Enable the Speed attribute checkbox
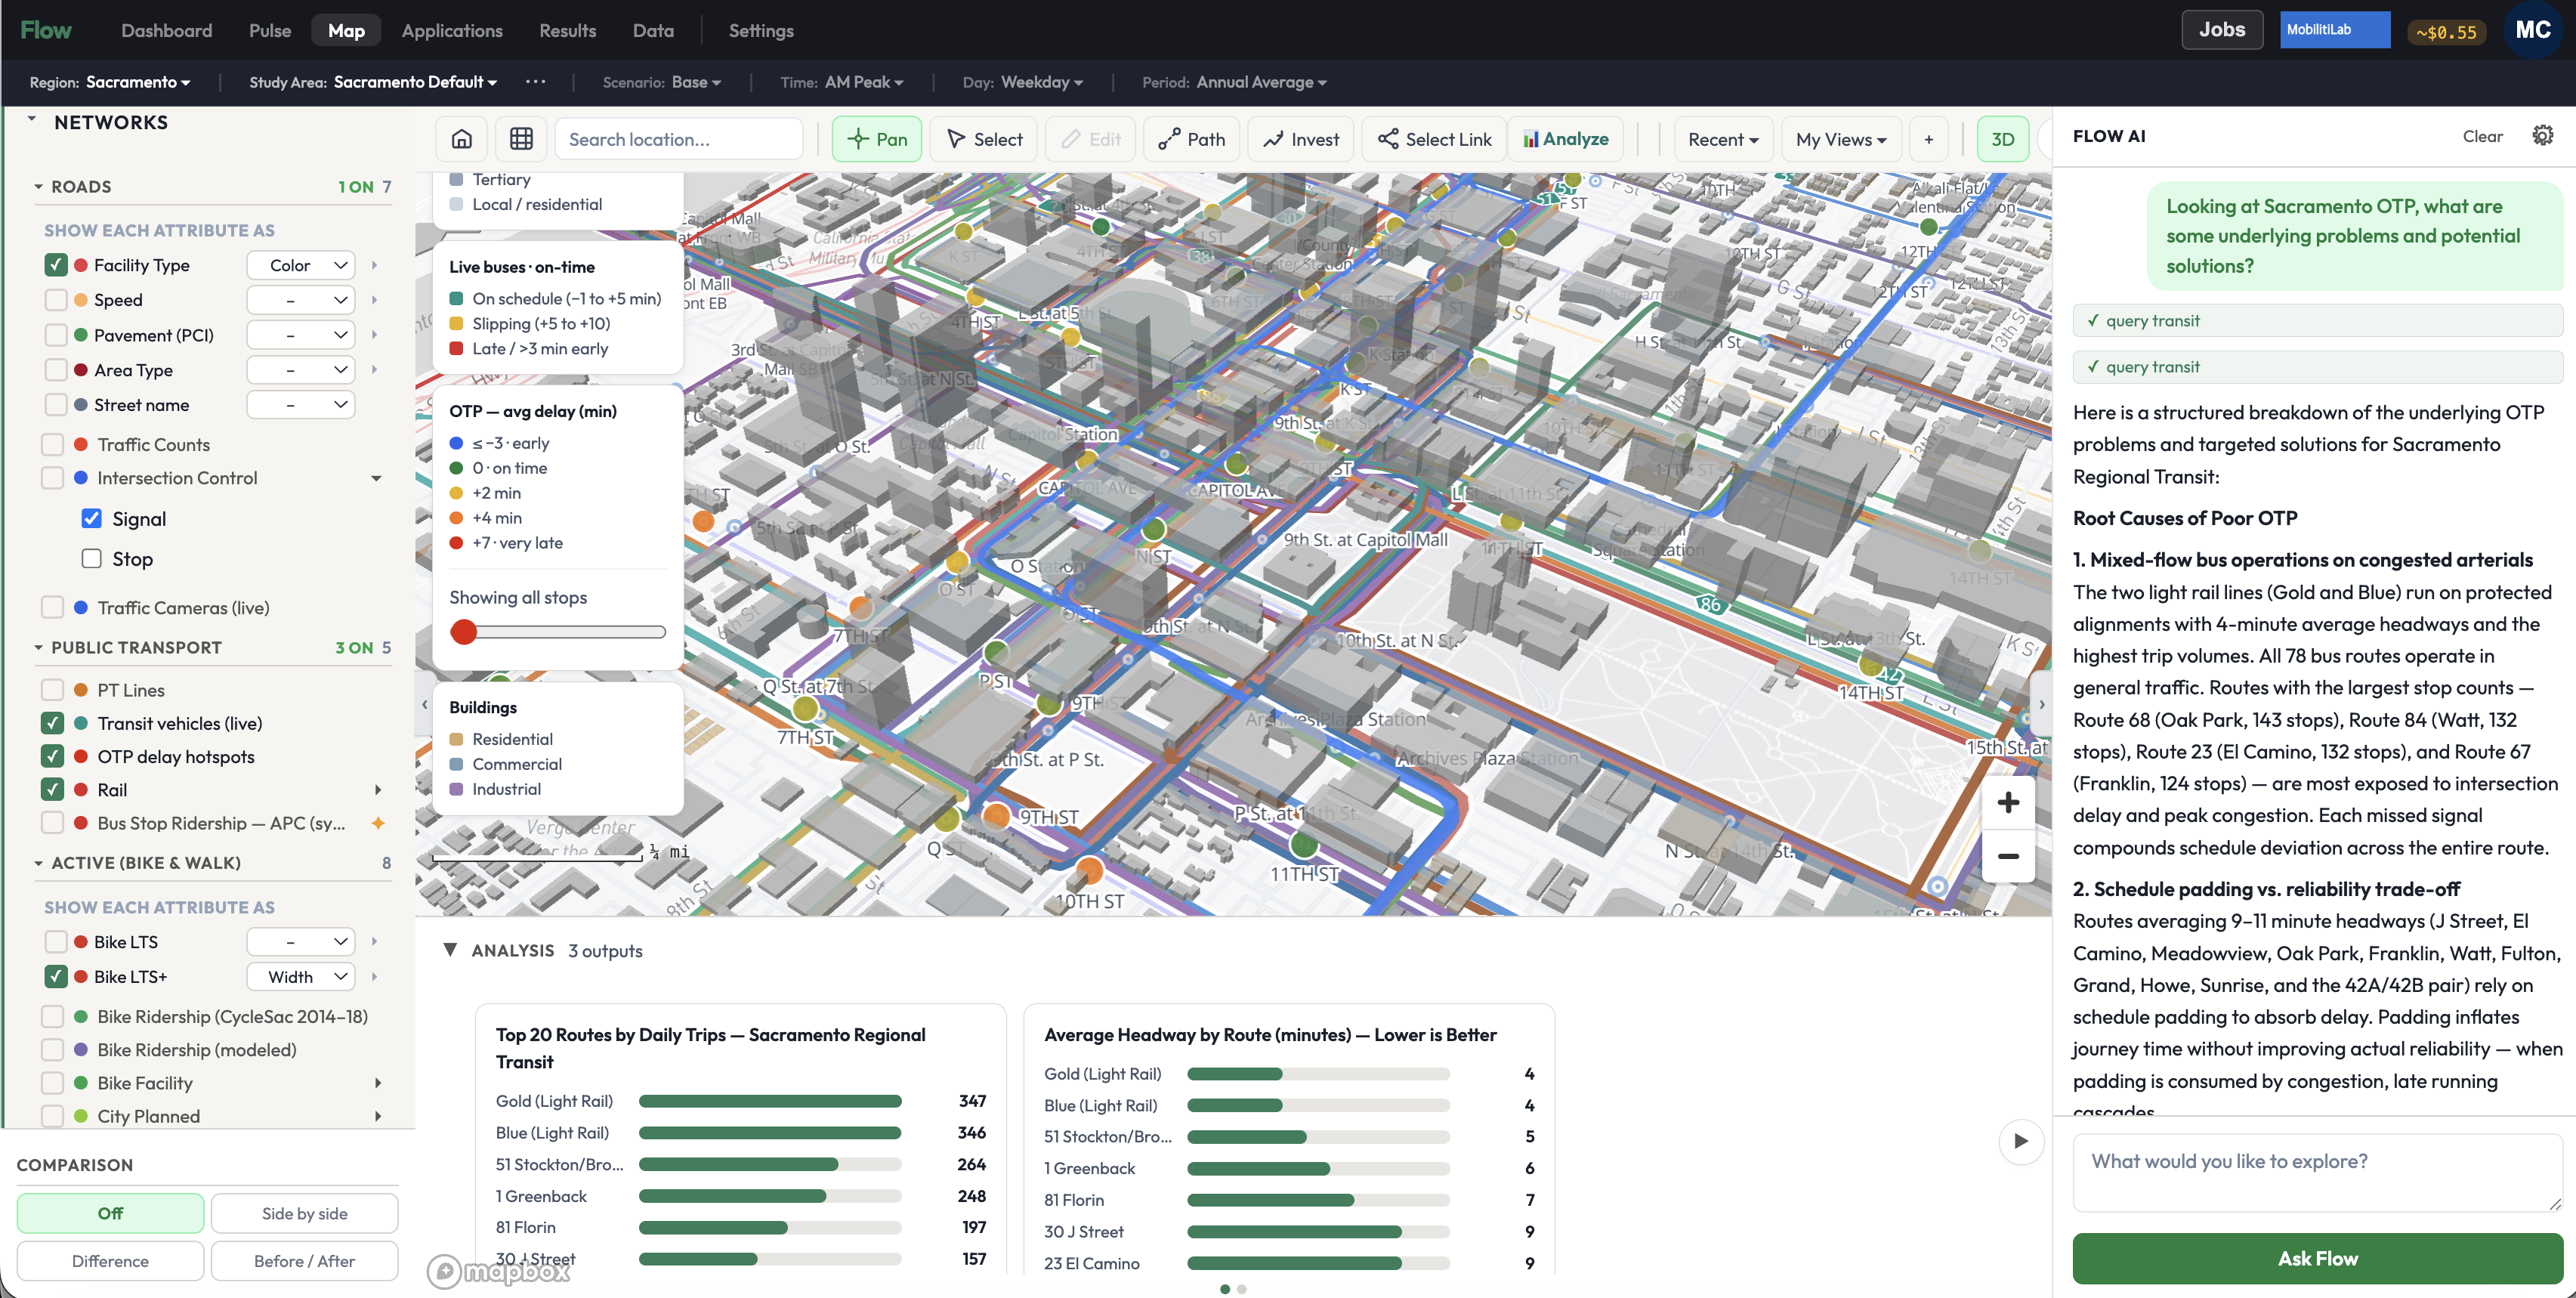This screenshot has height=1298, width=2576. coord(56,300)
